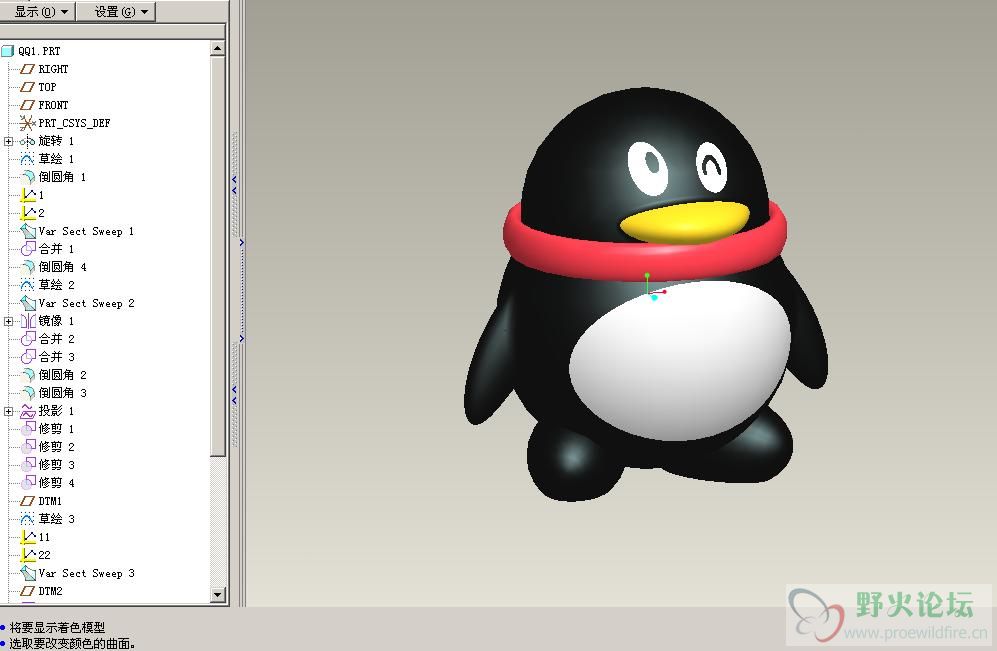The image size is (997, 651).
Task: Click the 合并 2 merge icon
Action: tap(27, 339)
